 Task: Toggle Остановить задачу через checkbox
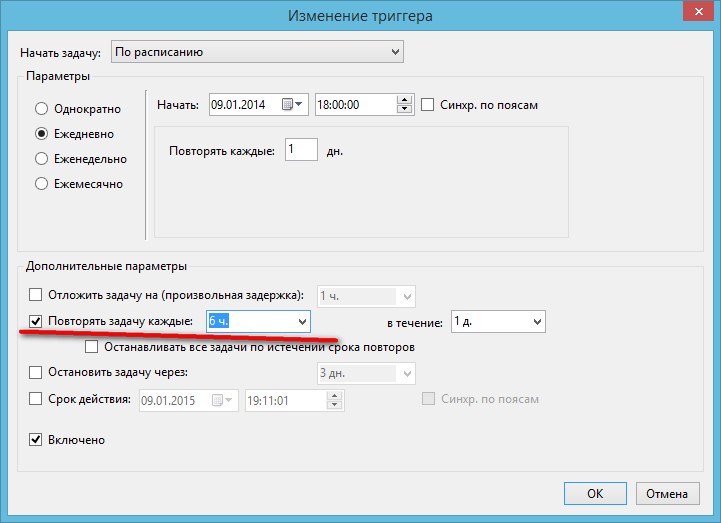(36, 373)
